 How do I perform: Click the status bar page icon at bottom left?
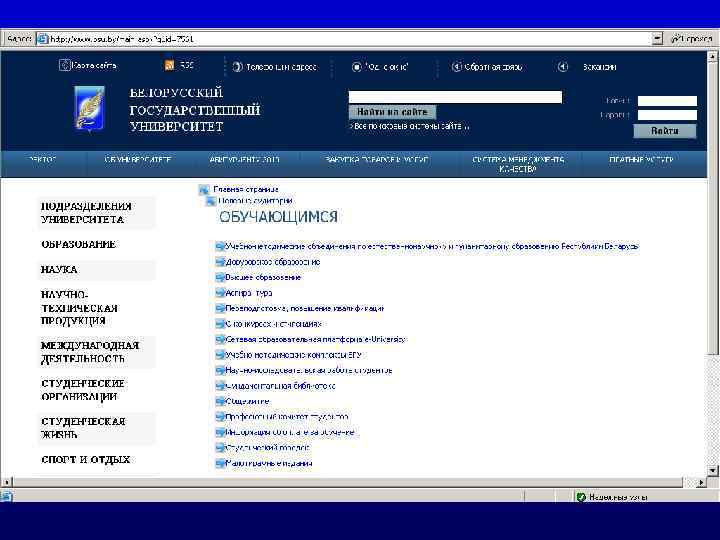pos(6,496)
